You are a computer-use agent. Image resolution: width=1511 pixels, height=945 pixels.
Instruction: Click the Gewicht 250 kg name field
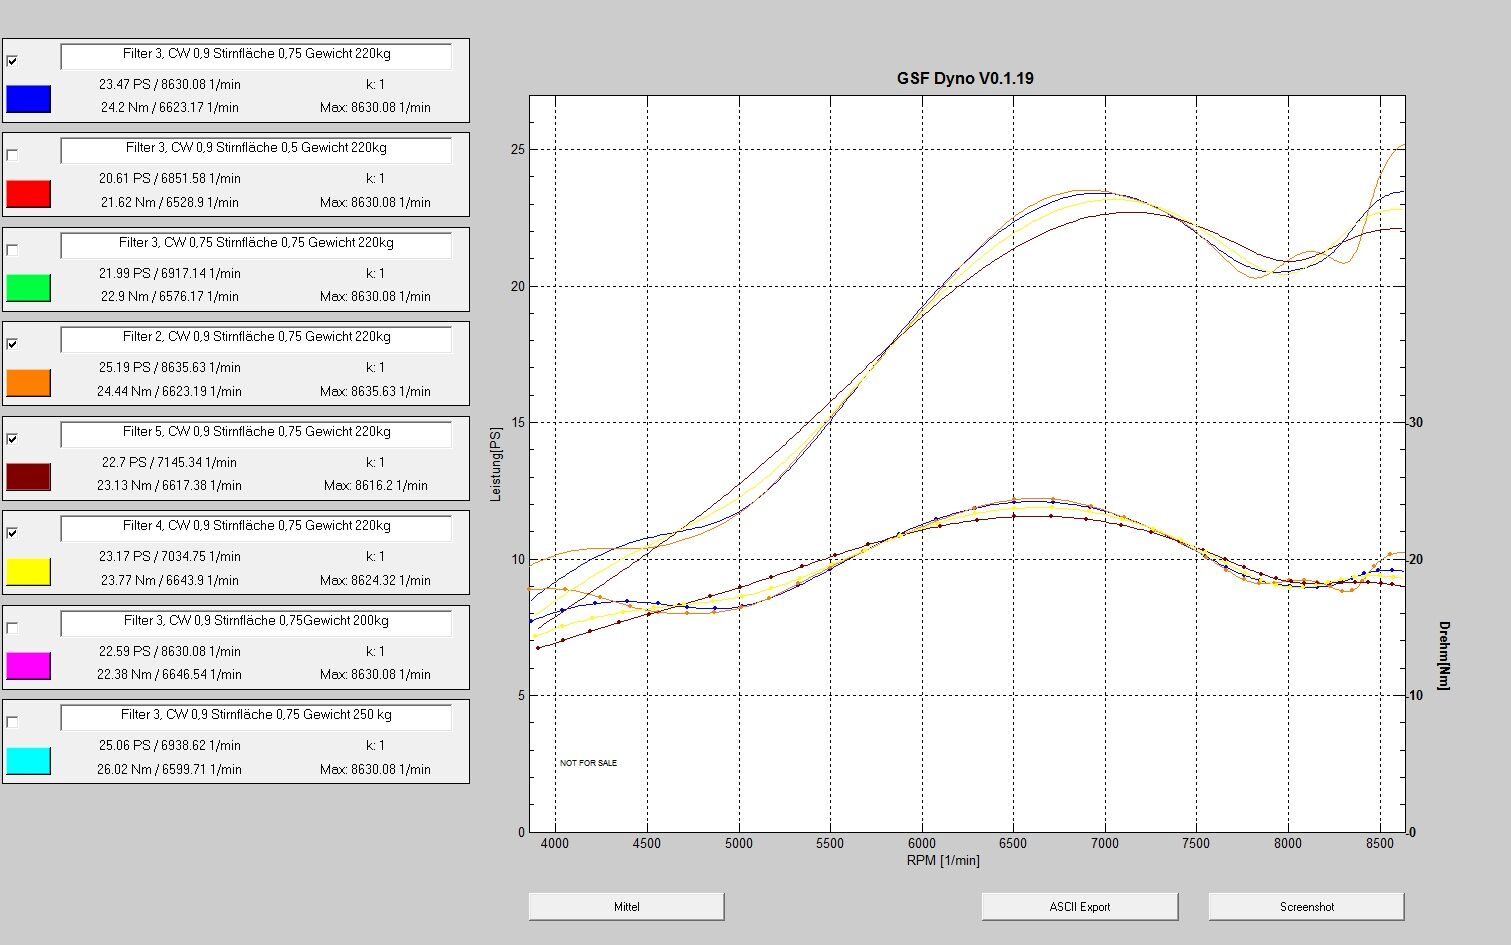coord(256,716)
